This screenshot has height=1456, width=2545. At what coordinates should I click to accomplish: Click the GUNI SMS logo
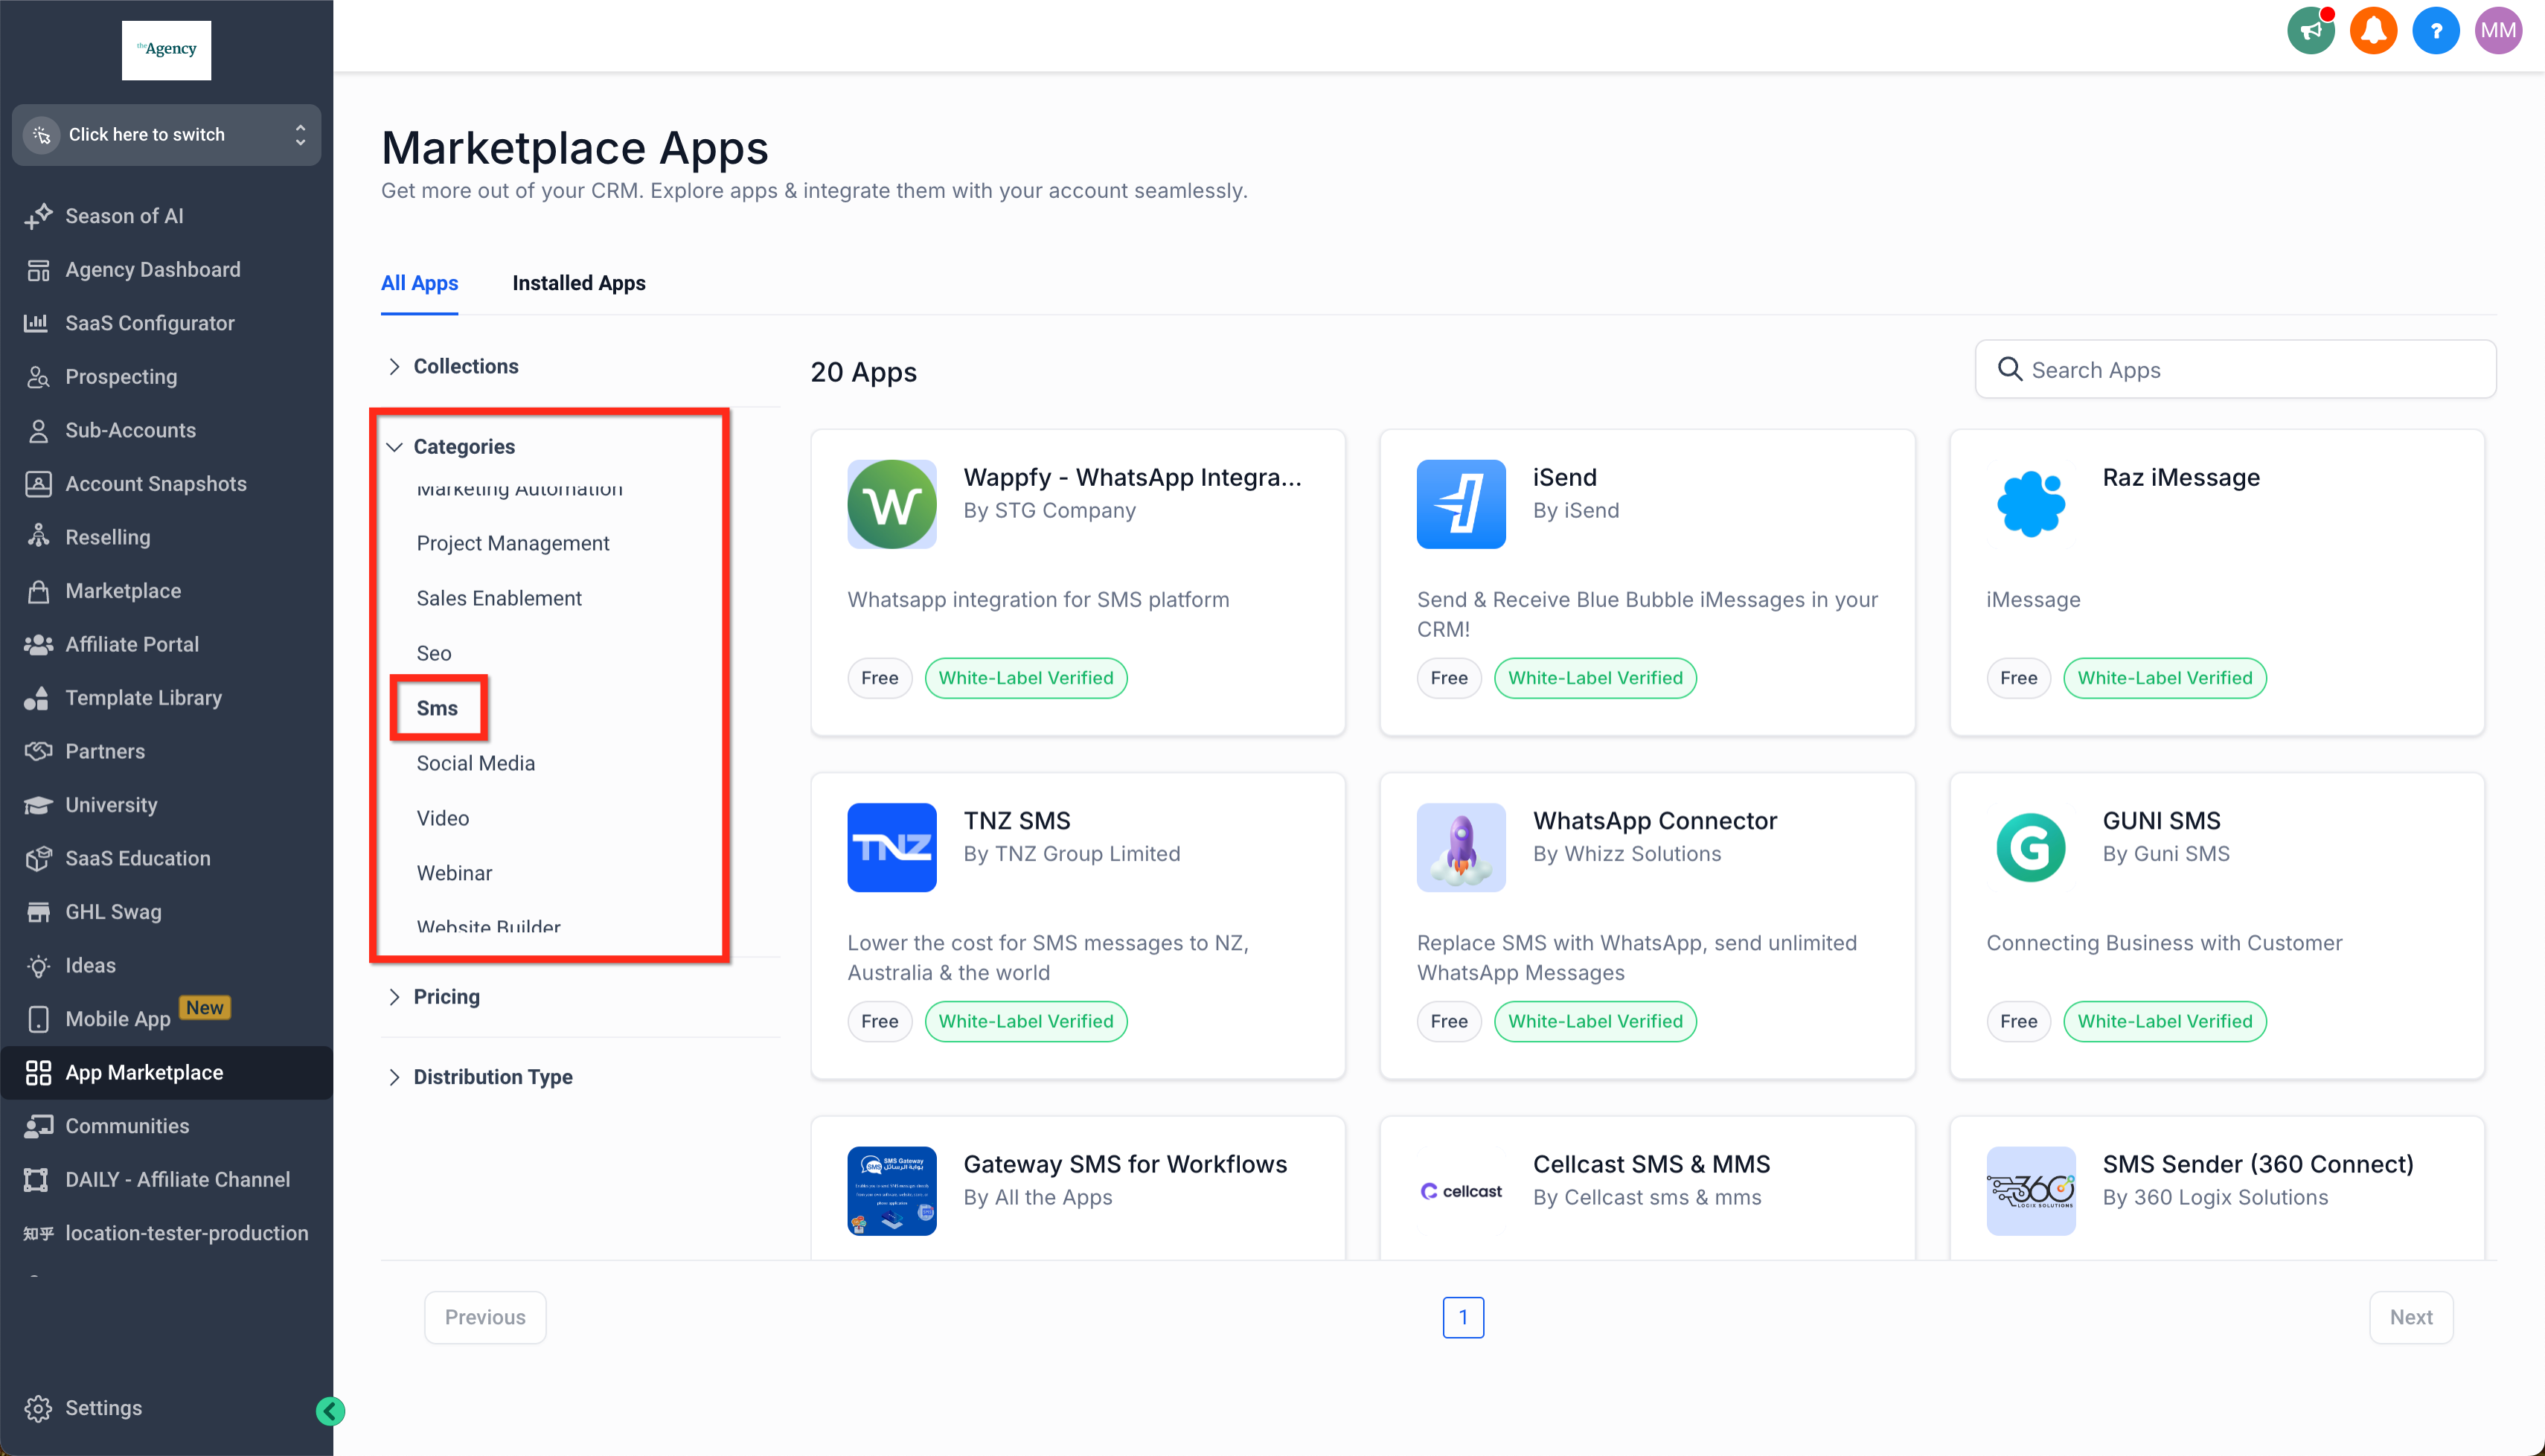click(x=2030, y=847)
